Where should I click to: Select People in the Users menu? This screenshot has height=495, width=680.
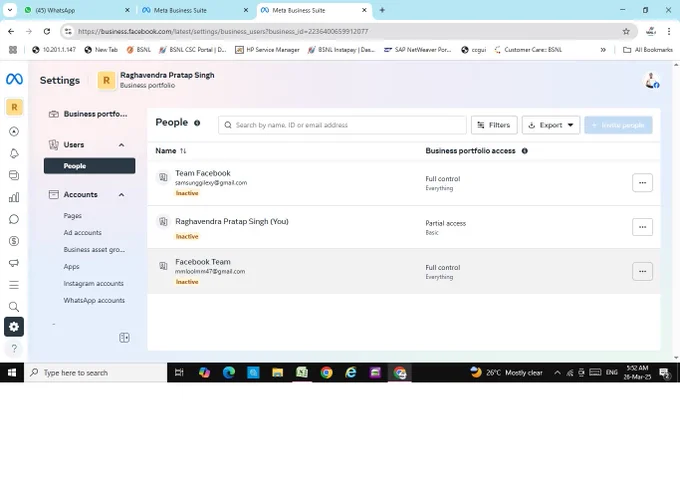pyautogui.click(x=89, y=166)
